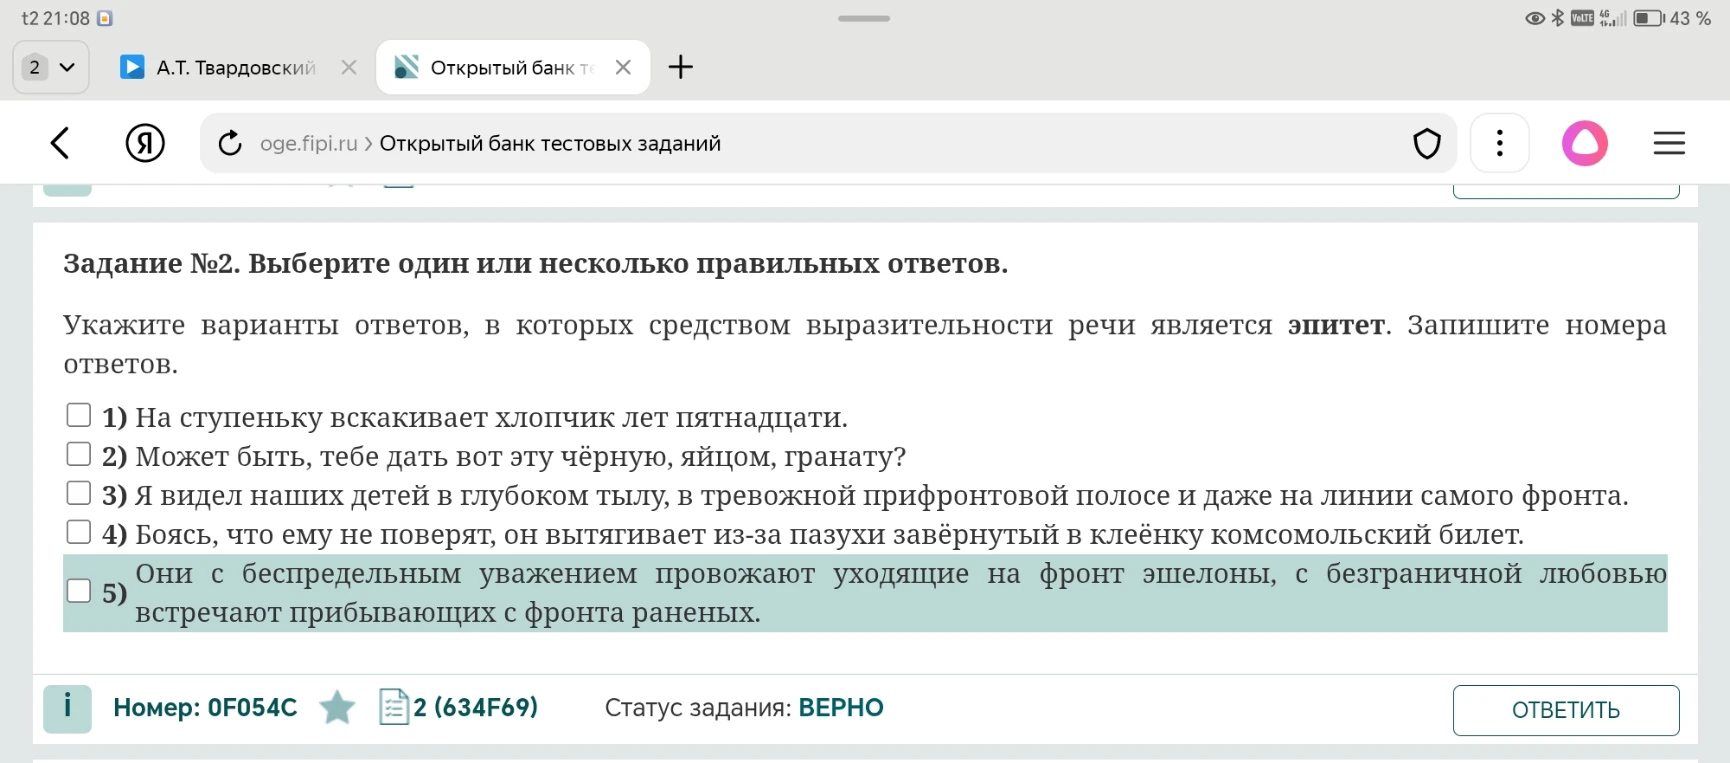Click the address bar with oge.fipi.ru
1730x763 pixels.
828,143
